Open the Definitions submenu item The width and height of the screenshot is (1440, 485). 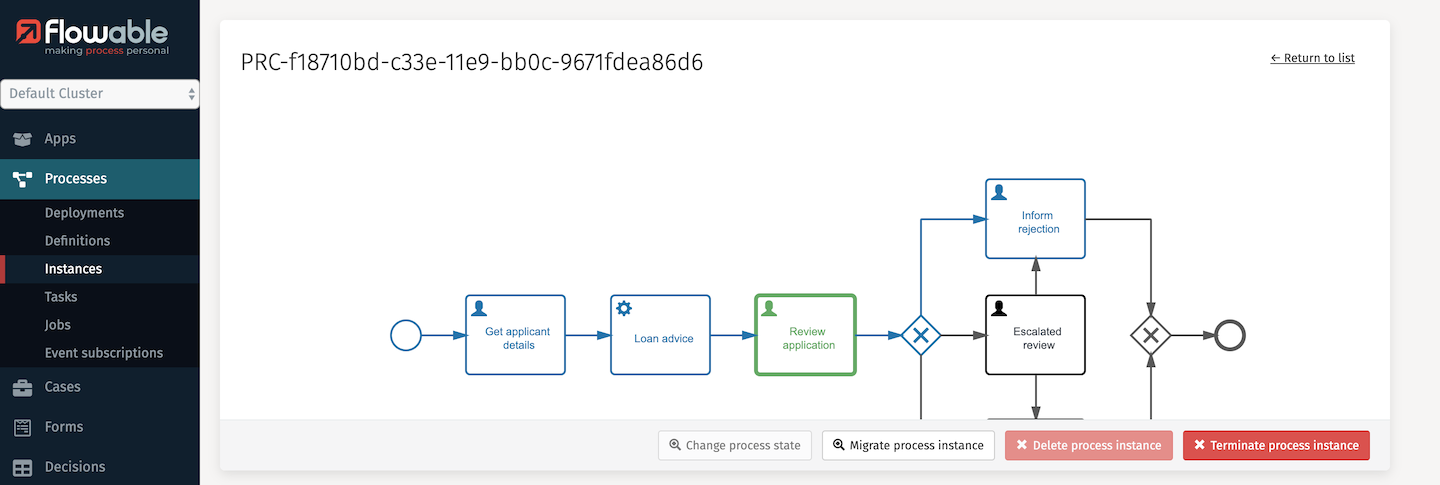[77, 241]
